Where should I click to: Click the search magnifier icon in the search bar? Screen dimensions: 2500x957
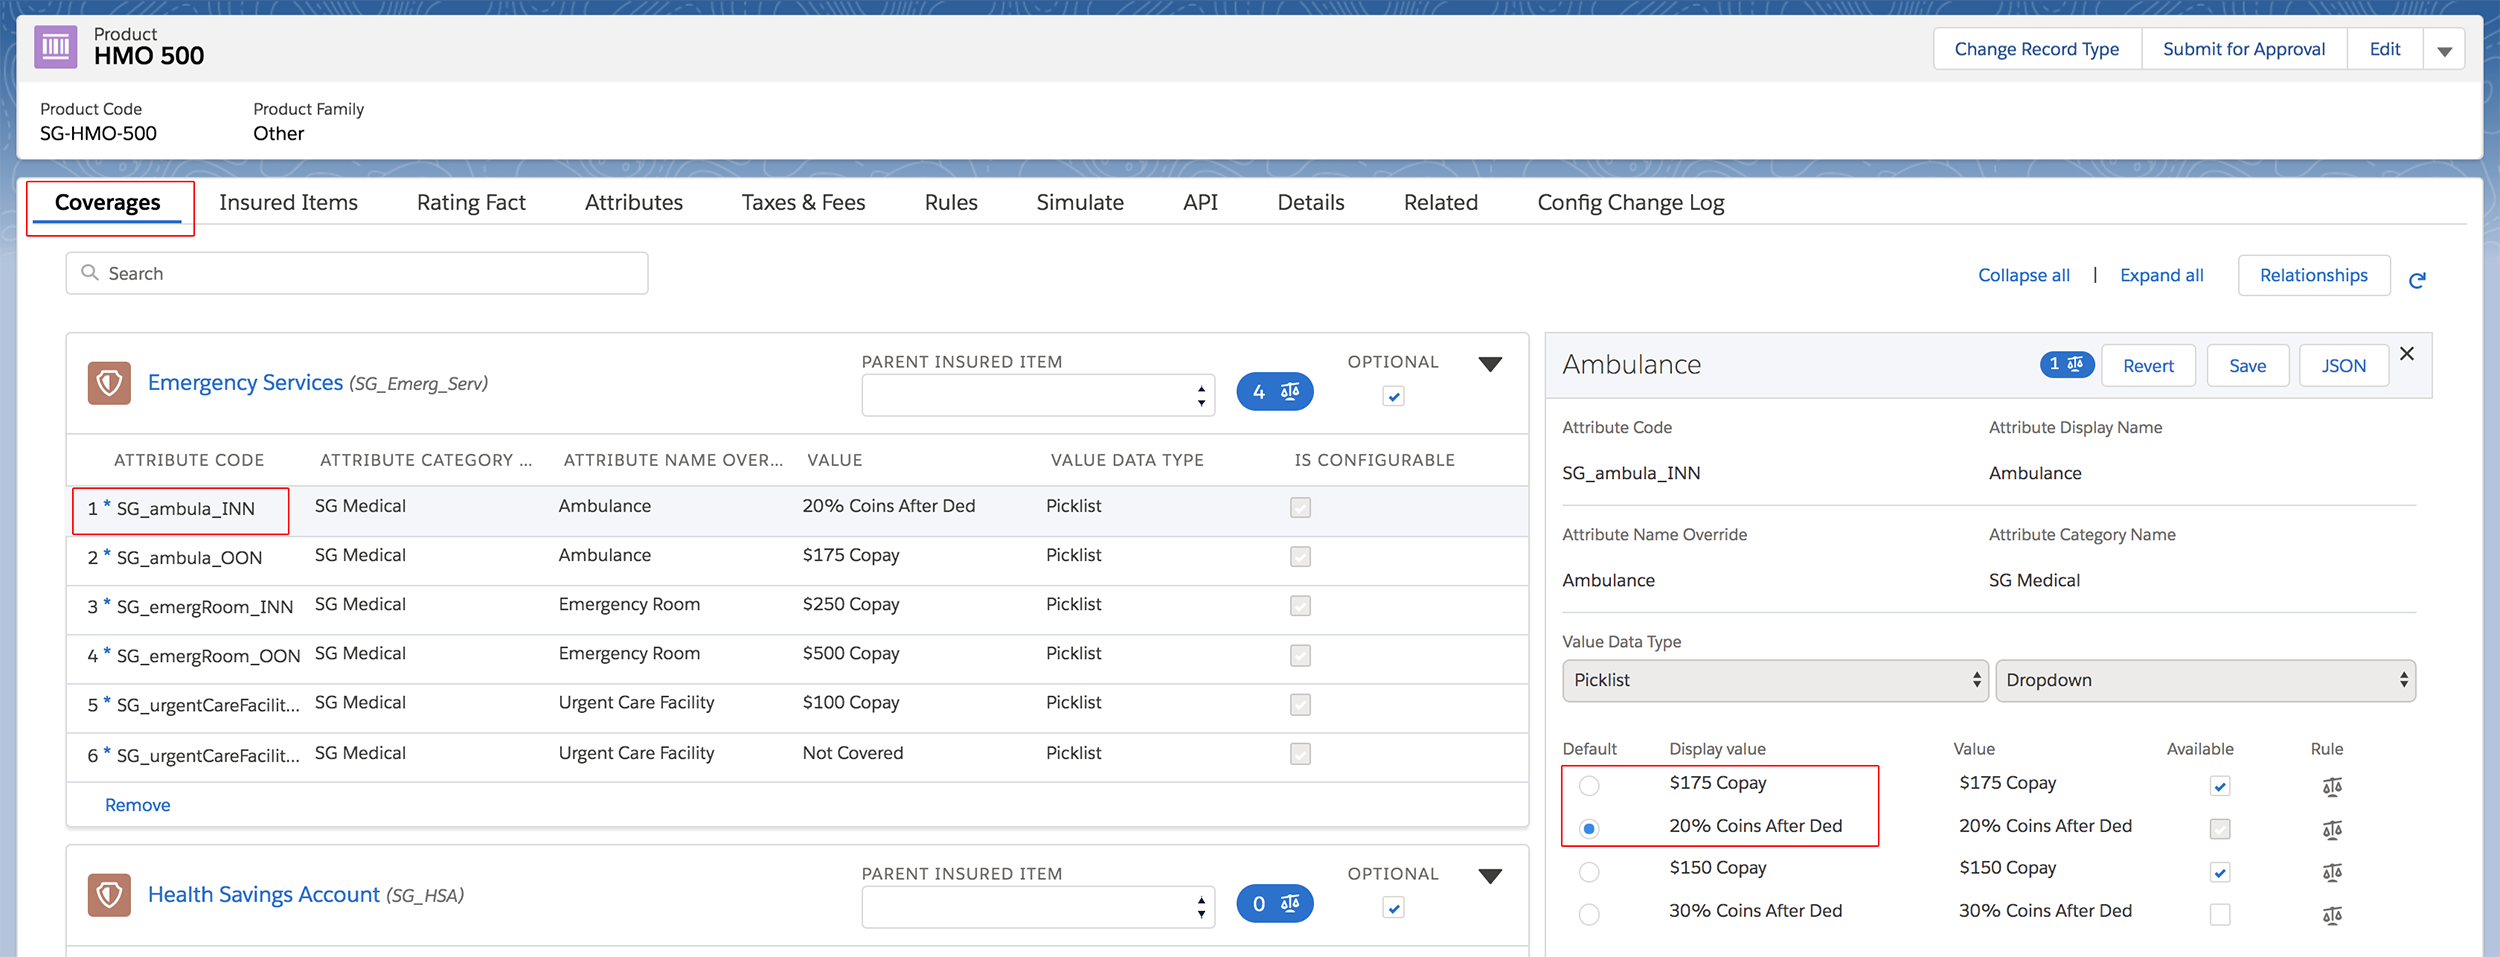tap(88, 272)
